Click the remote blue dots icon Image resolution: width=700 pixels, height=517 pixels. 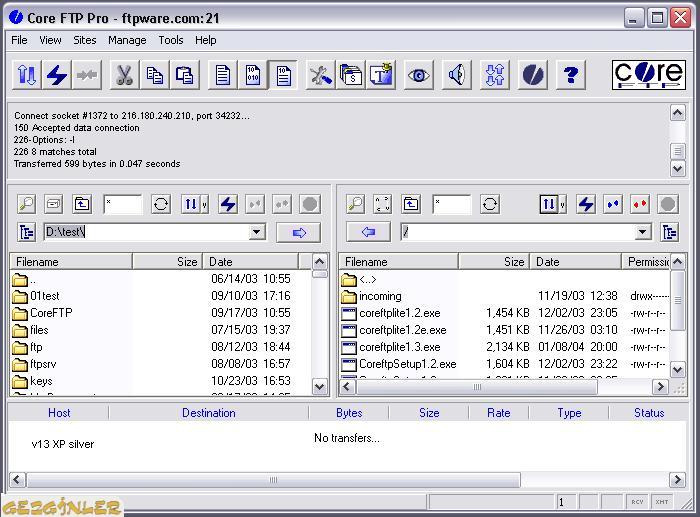tap(613, 204)
